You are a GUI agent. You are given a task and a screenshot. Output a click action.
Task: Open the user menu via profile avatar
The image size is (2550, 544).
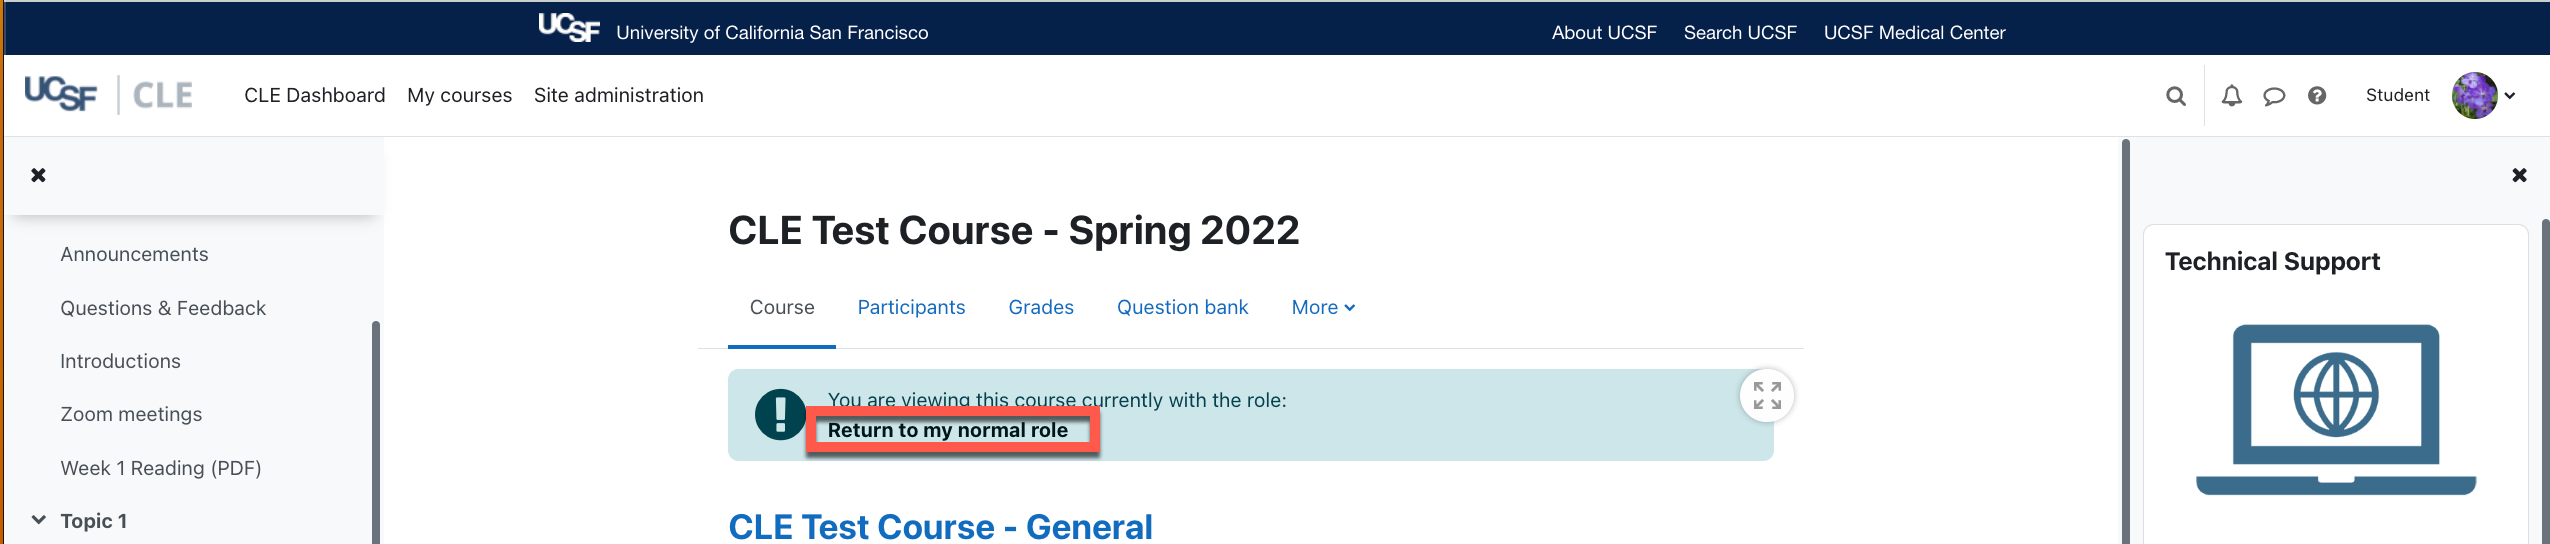pyautogui.click(x=2475, y=96)
